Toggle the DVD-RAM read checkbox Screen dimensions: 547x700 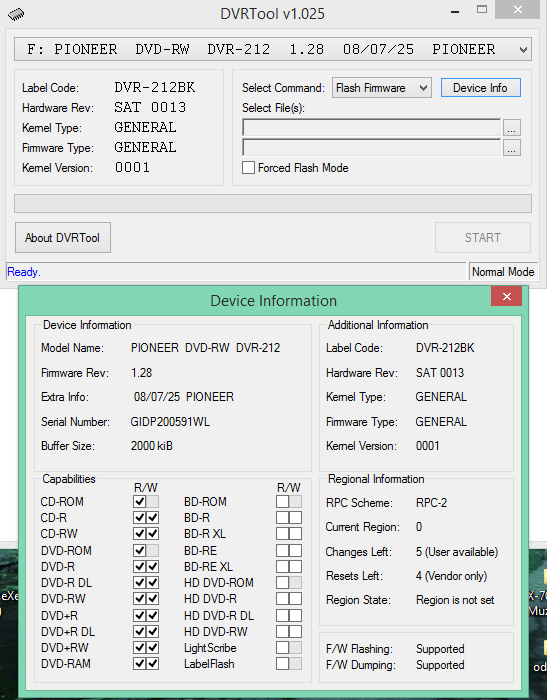[x=140, y=664]
